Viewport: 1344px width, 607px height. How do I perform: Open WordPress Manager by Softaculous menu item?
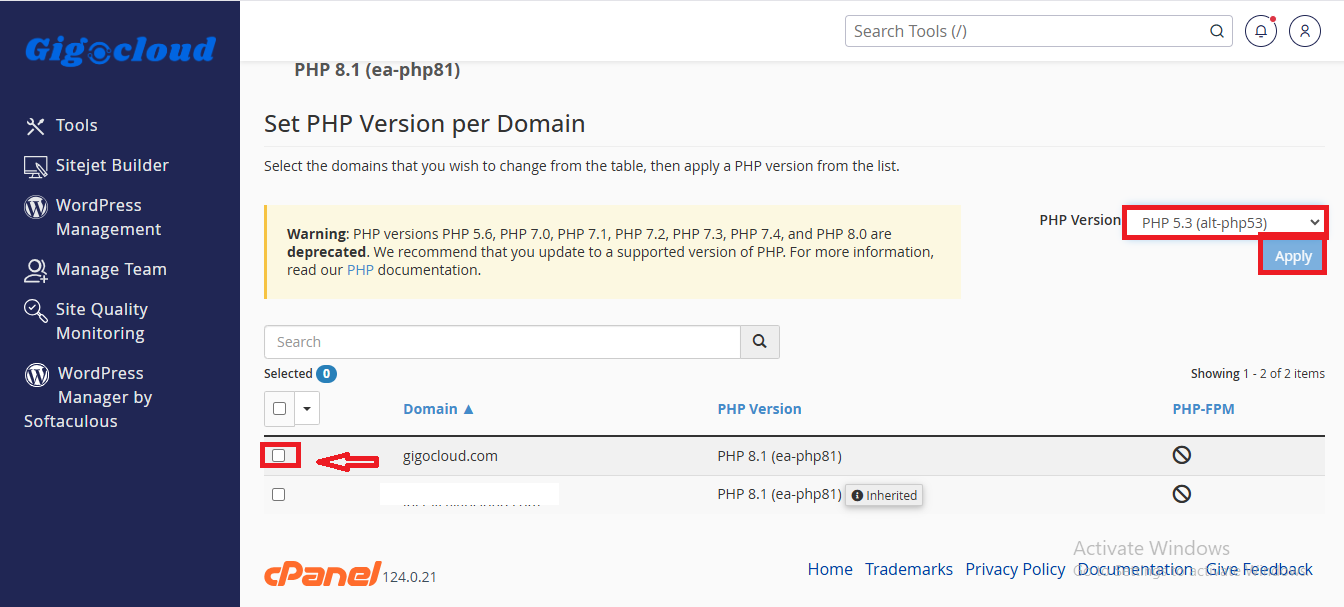point(88,397)
